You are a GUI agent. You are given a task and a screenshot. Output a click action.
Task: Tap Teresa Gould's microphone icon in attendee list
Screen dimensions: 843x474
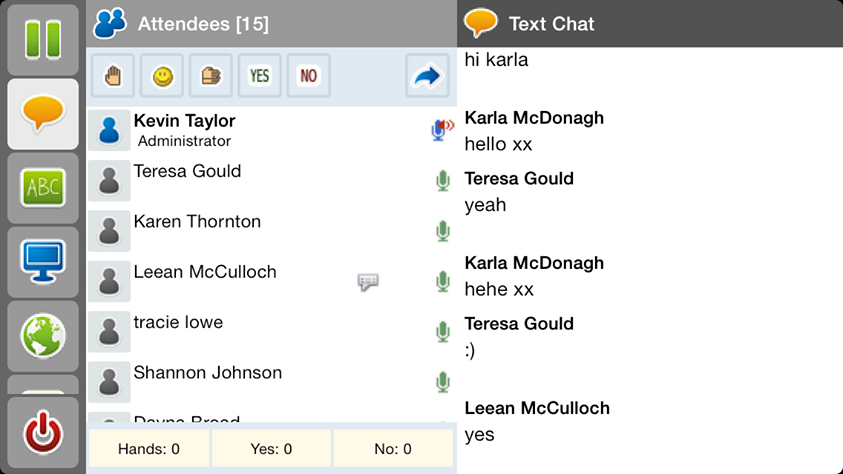(x=442, y=181)
